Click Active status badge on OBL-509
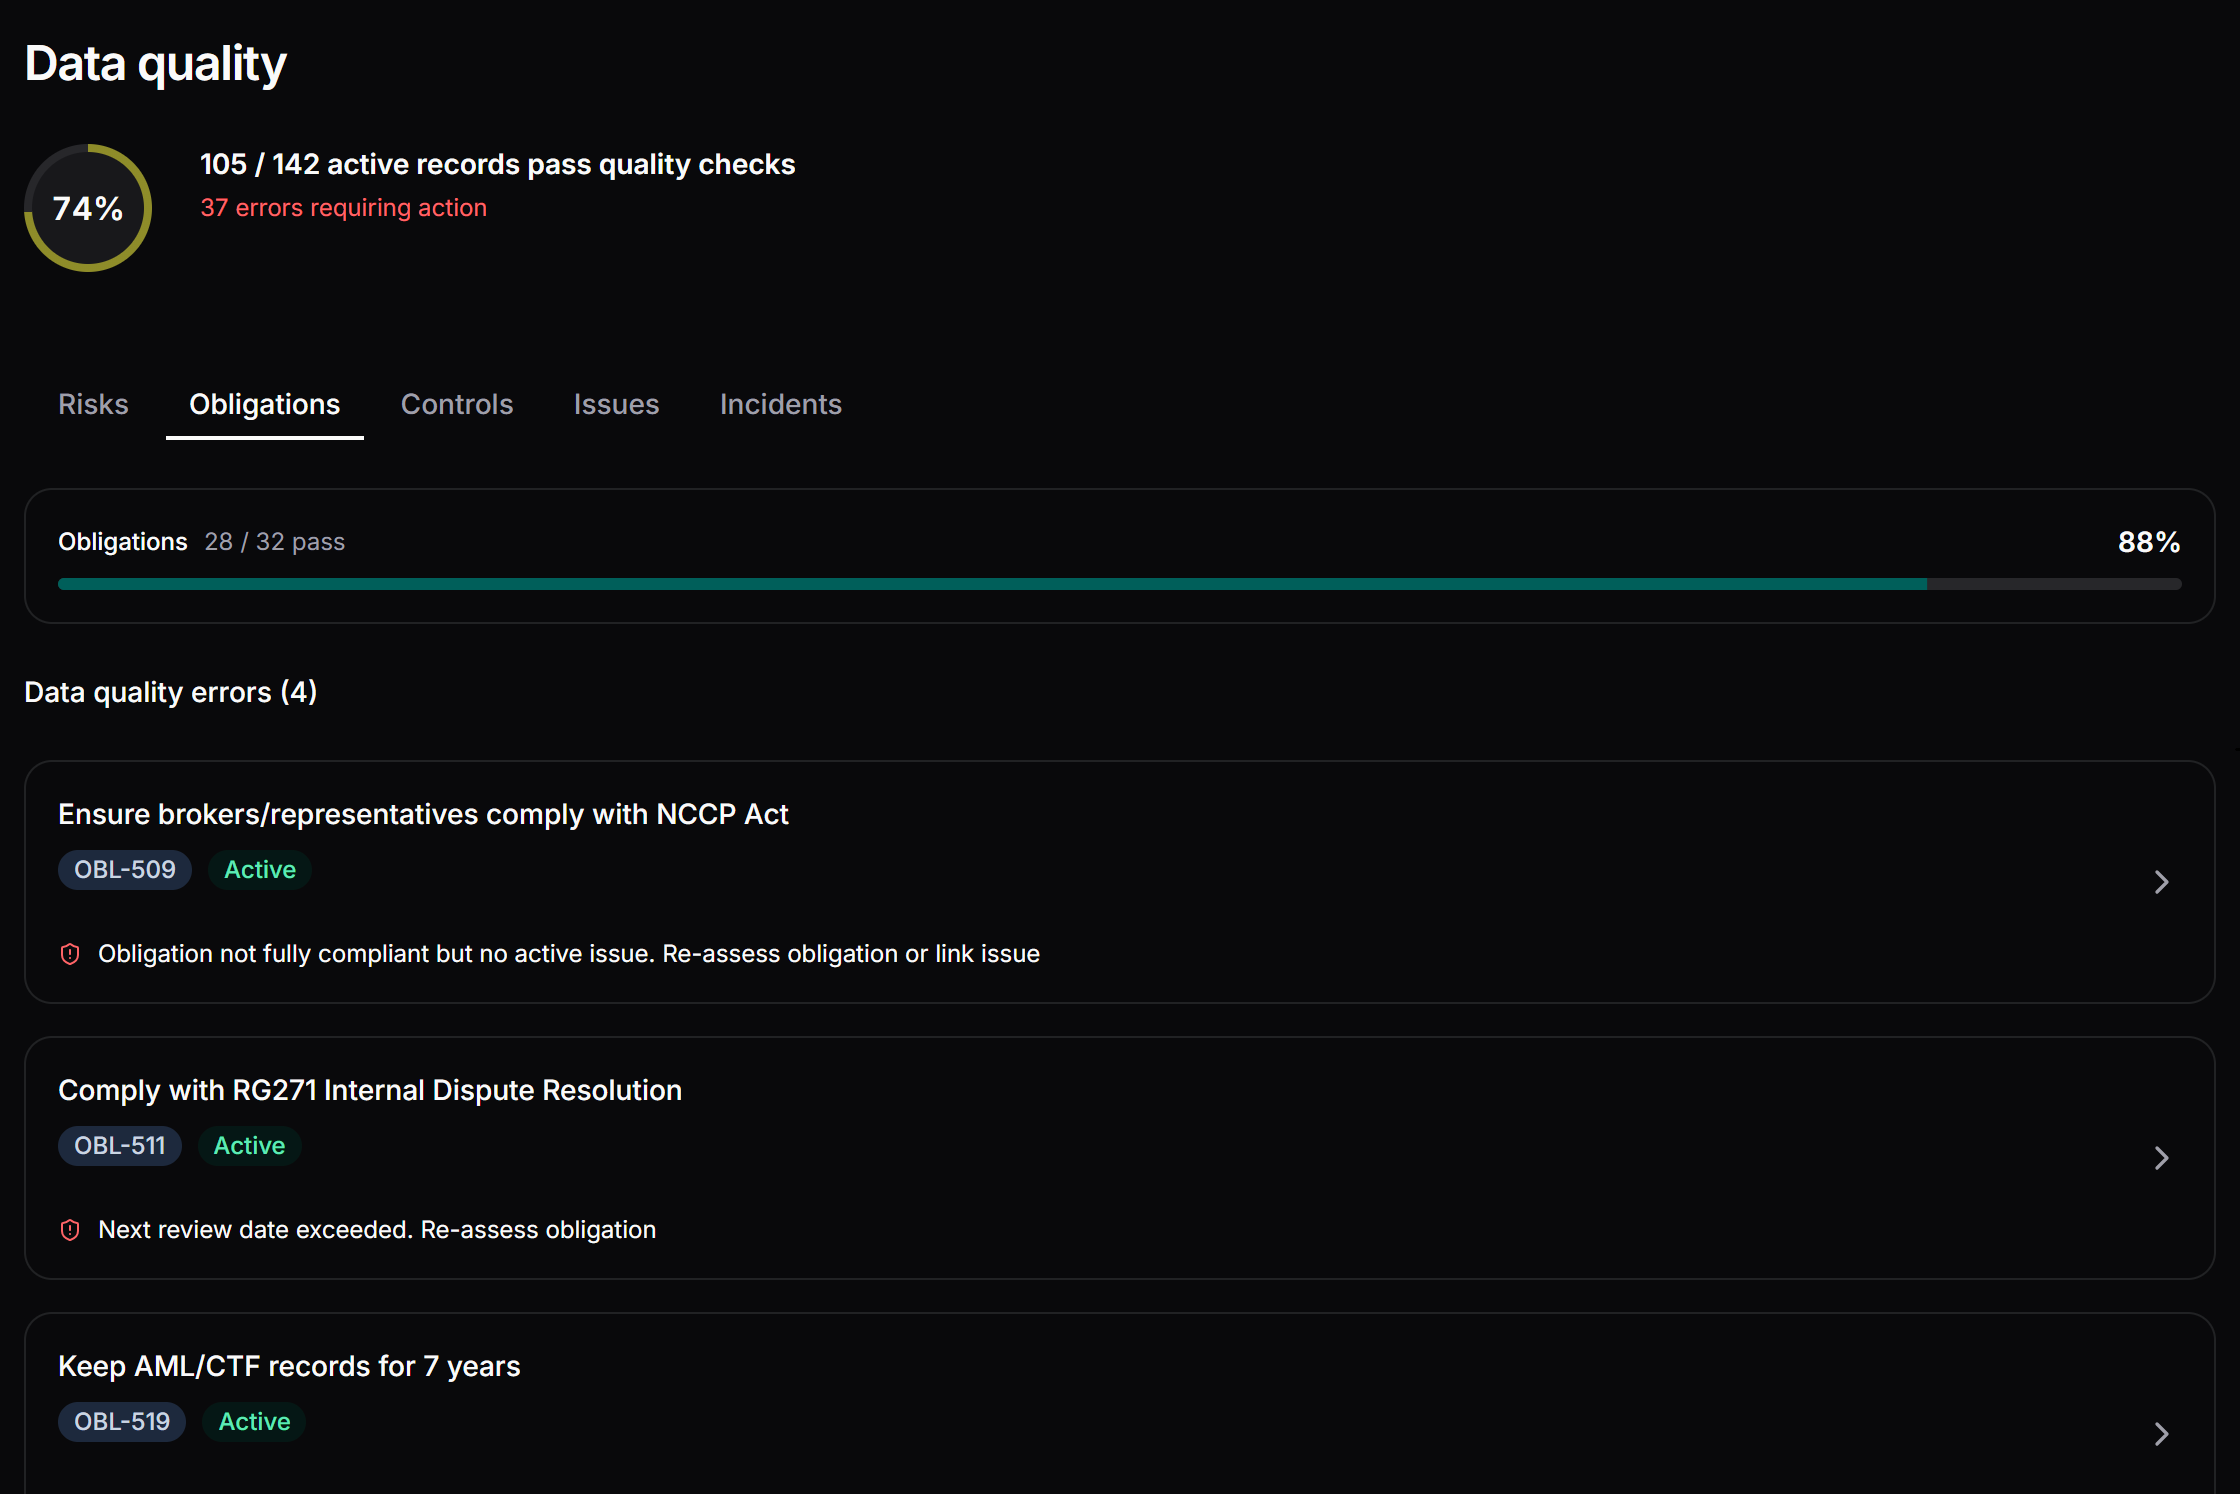The height and width of the screenshot is (1494, 2240). (x=260, y=870)
